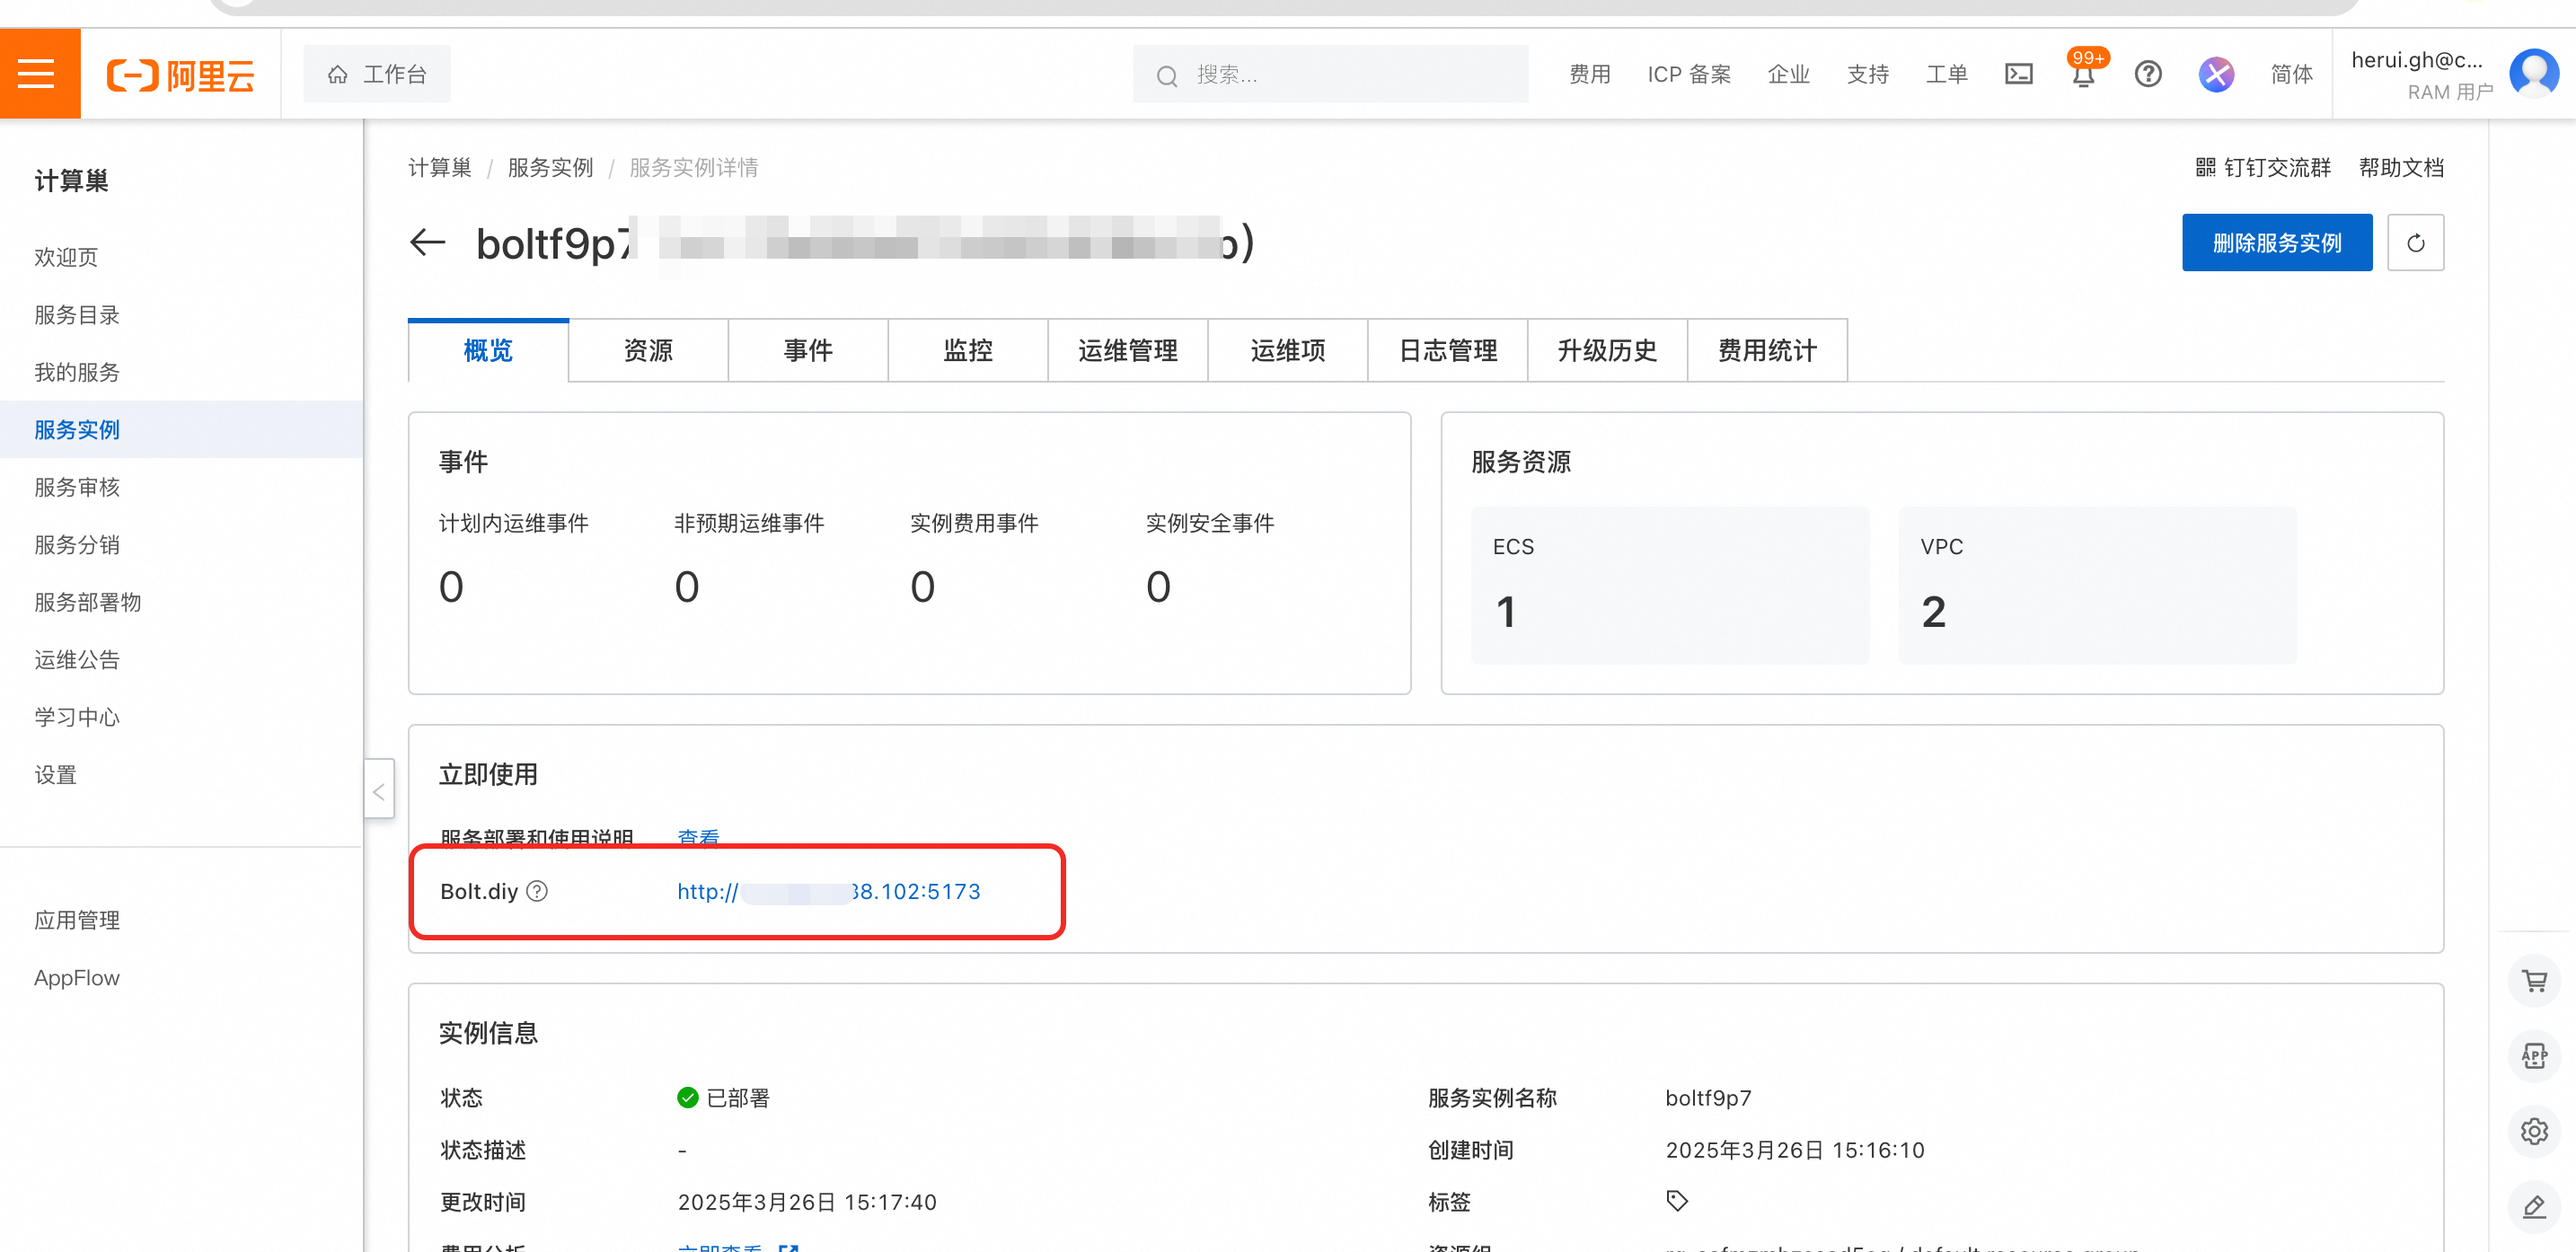Click the shopping cart icon on the right

(x=2534, y=981)
